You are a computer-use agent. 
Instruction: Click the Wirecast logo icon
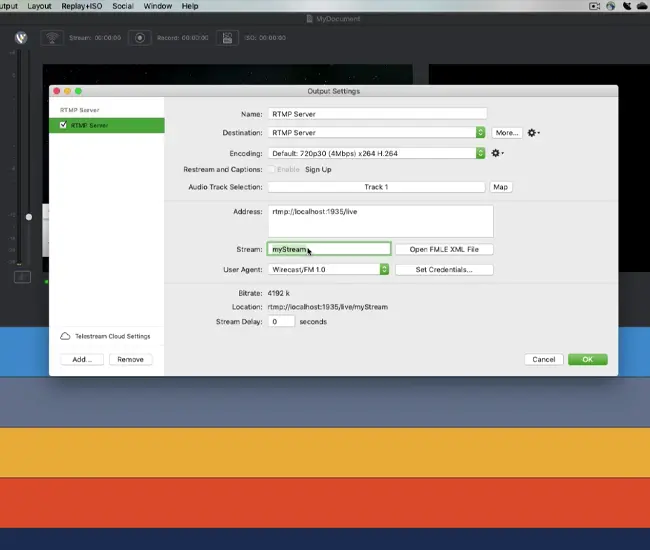[x=21, y=38]
